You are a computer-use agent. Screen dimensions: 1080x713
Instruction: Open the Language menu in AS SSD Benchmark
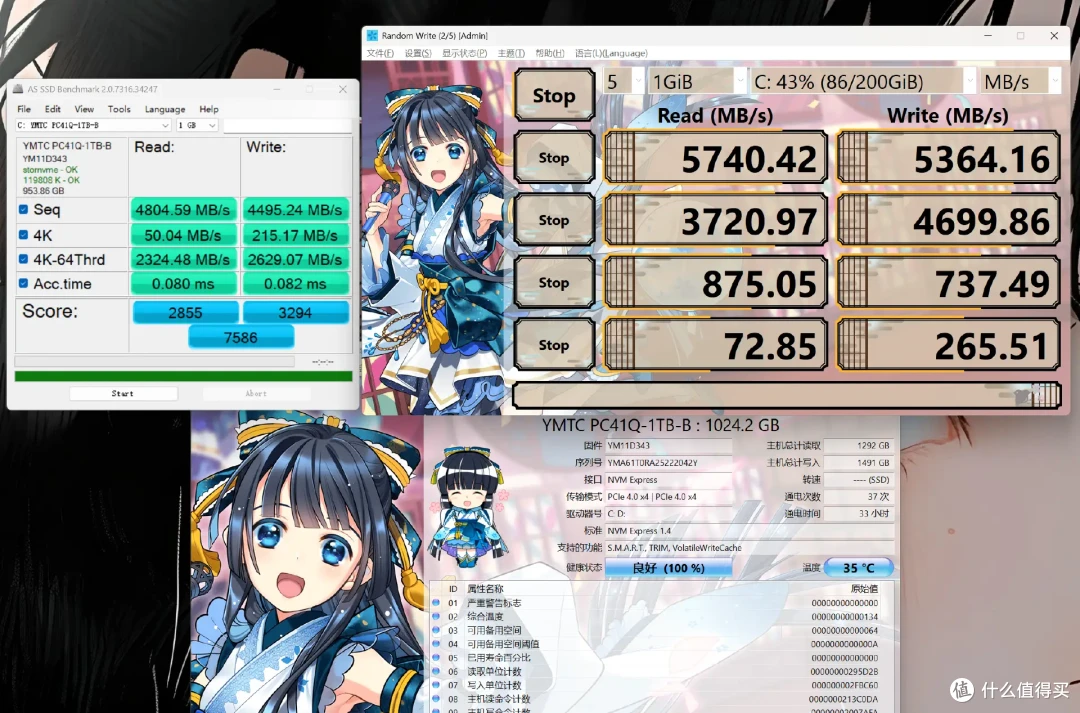pos(165,109)
